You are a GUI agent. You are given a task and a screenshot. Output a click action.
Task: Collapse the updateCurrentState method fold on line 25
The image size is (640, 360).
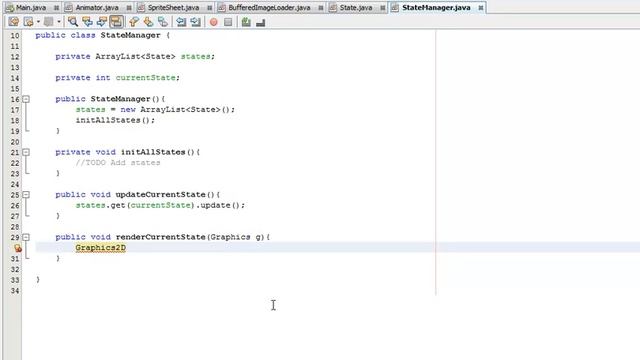tap(26, 195)
